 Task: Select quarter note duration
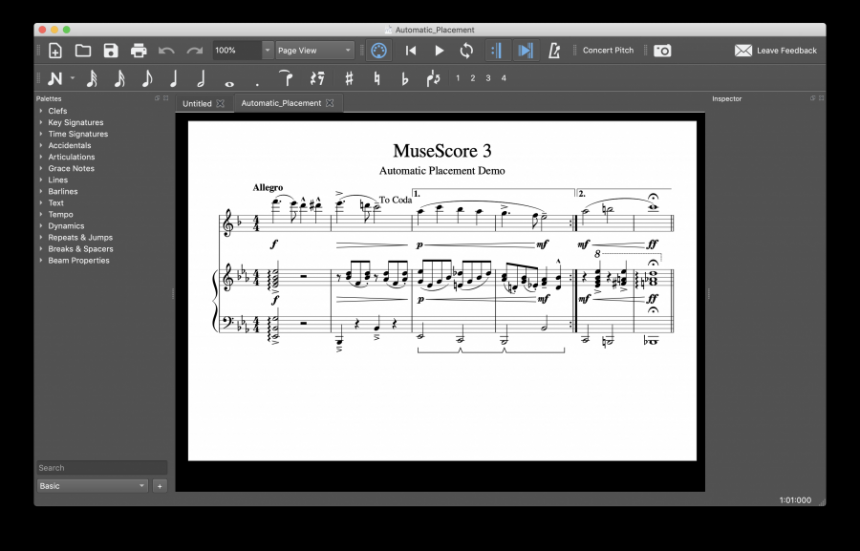click(x=174, y=78)
